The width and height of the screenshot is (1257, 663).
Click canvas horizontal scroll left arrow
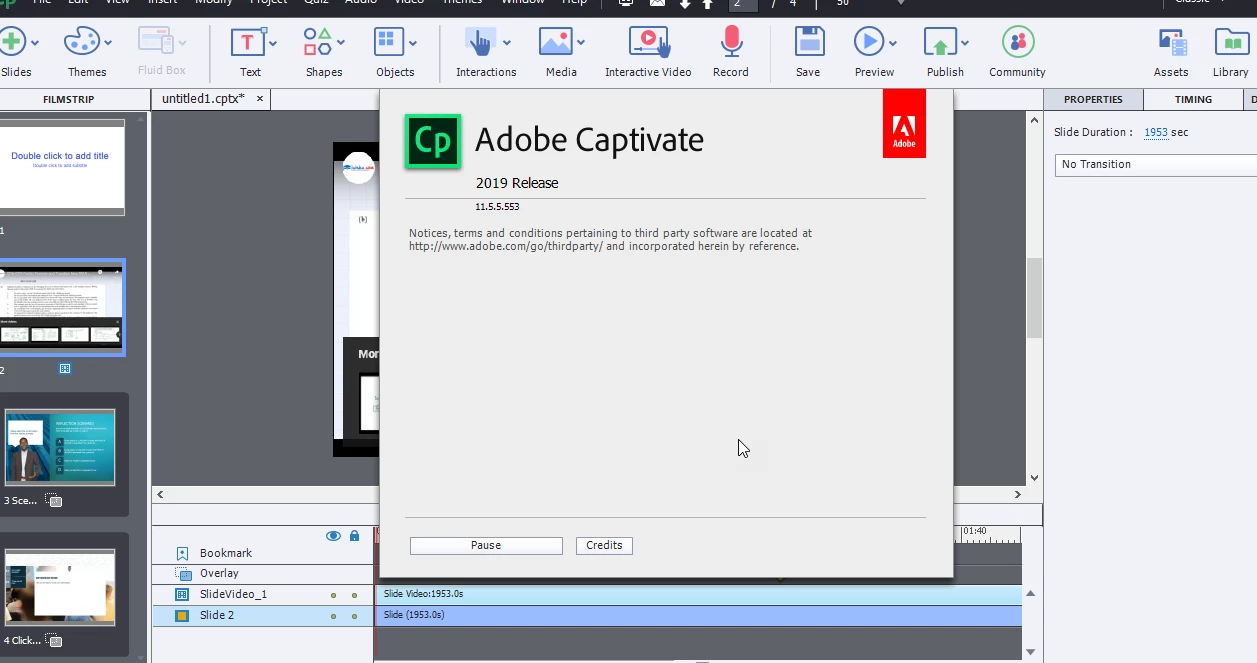[x=160, y=494]
